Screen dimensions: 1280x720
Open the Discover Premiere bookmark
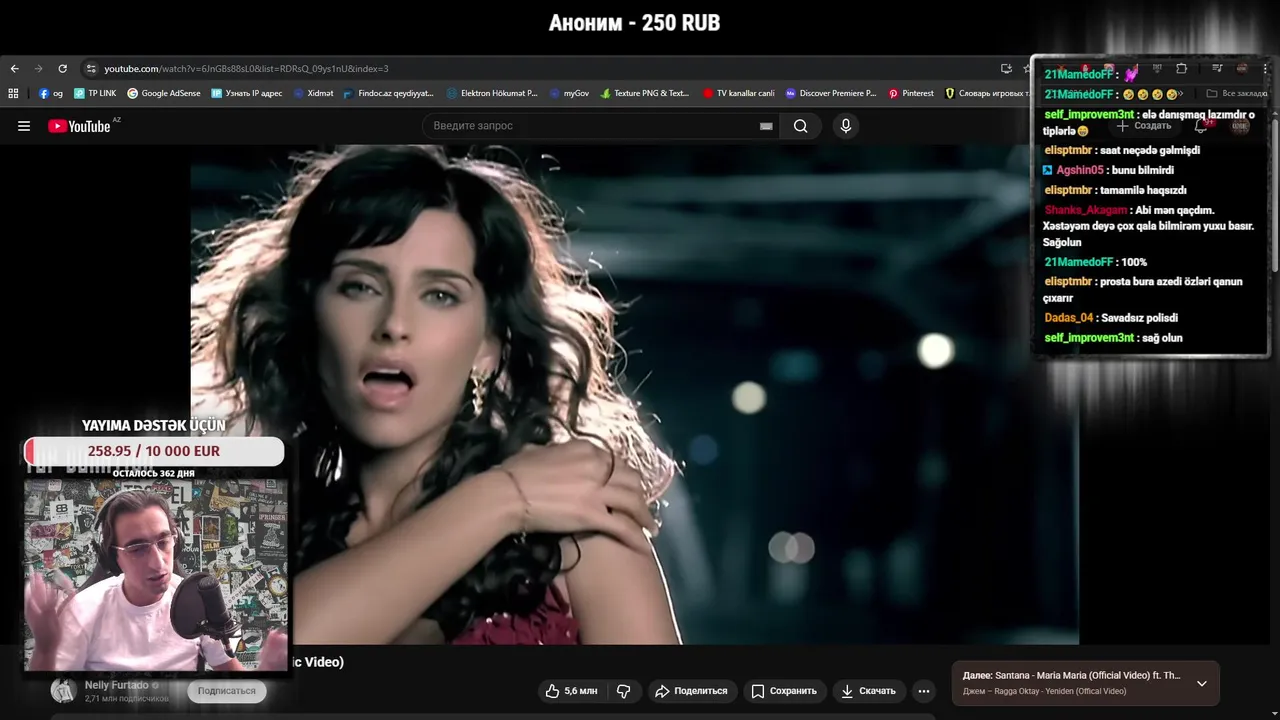(830, 93)
